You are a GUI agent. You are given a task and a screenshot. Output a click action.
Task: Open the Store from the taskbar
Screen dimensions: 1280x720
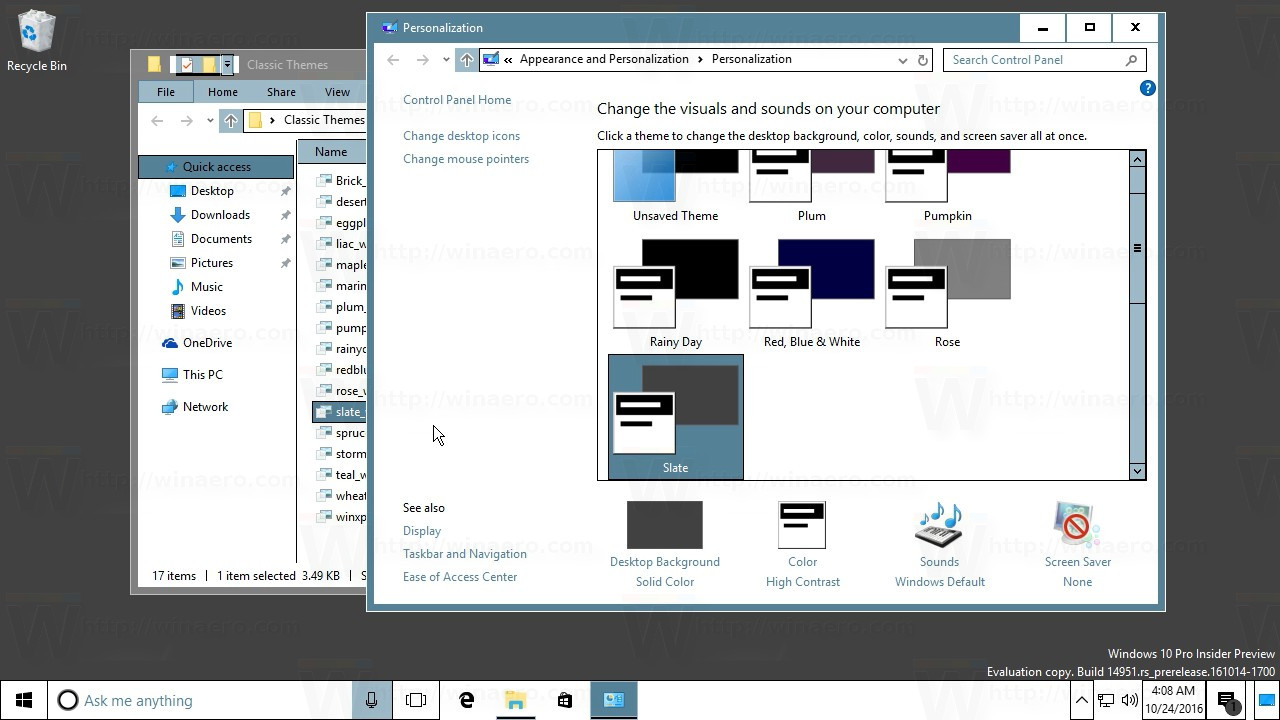[x=565, y=700]
